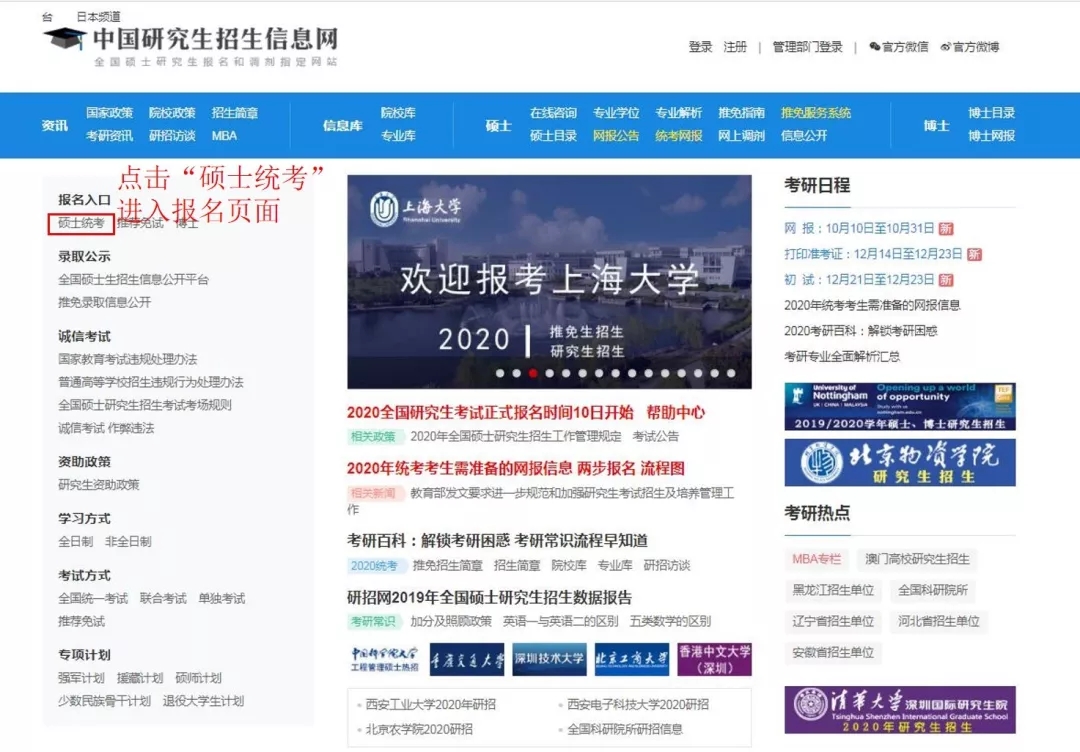Open 推免服务系统 in navigation bar
Viewport: 1080px width, 752px height.
click(x=816, y=112)
